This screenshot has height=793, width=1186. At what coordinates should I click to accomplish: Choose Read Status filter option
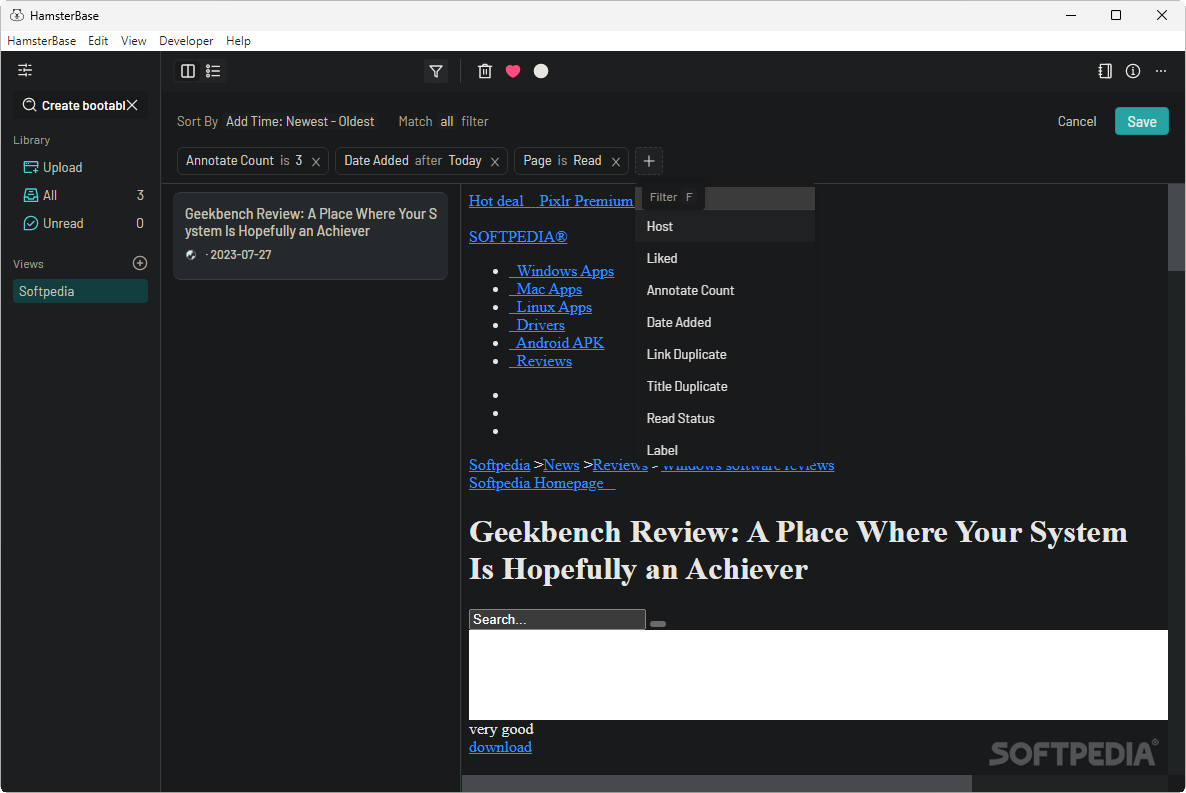pos(725,418)
